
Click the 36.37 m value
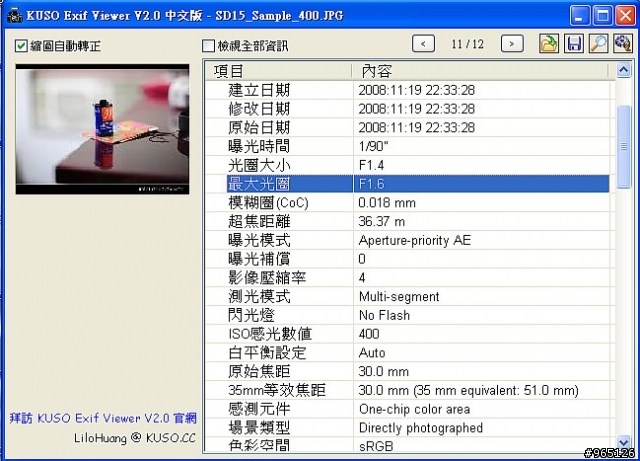tap(382, 222)
